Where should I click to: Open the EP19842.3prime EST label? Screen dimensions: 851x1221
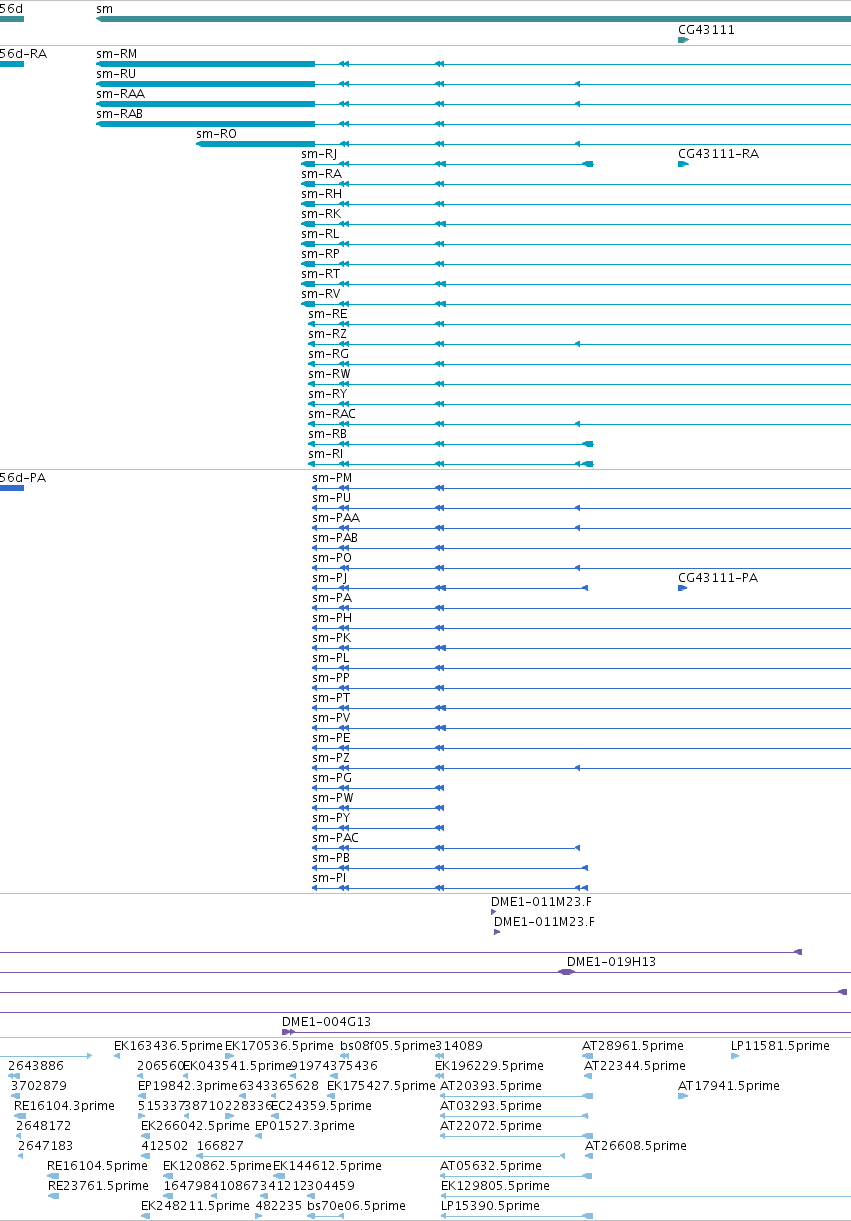tap(188, 1086)
